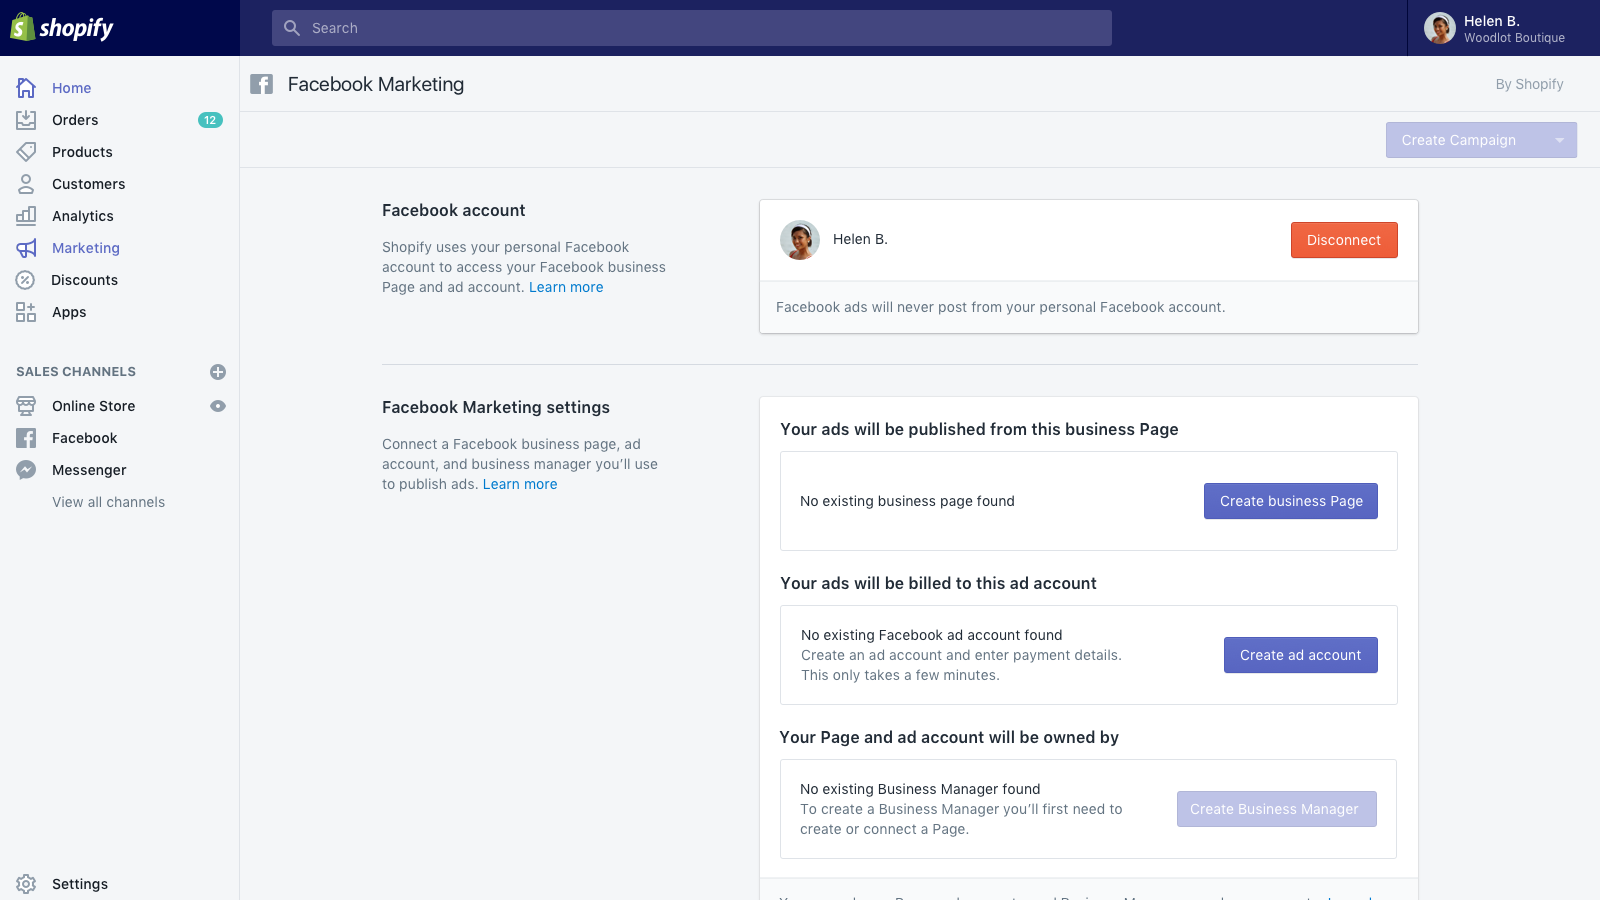Click View all channels
1600x900 pixels.
tap(109, 502)
